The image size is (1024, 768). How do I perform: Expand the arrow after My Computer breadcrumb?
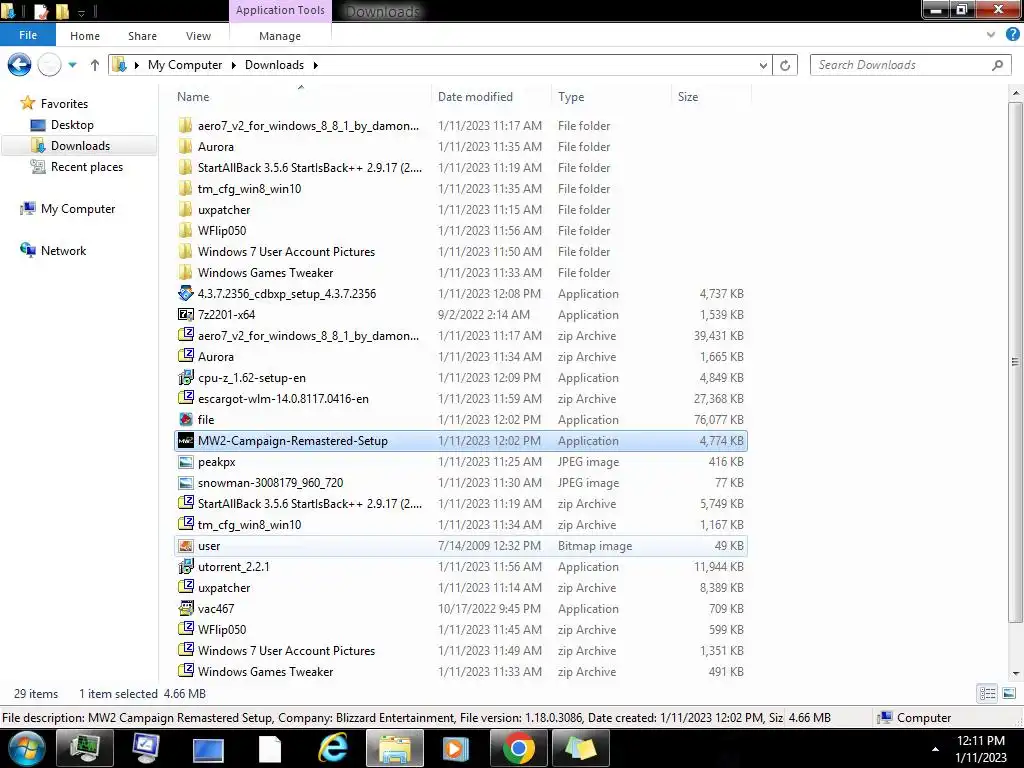[x=233, y=65]
